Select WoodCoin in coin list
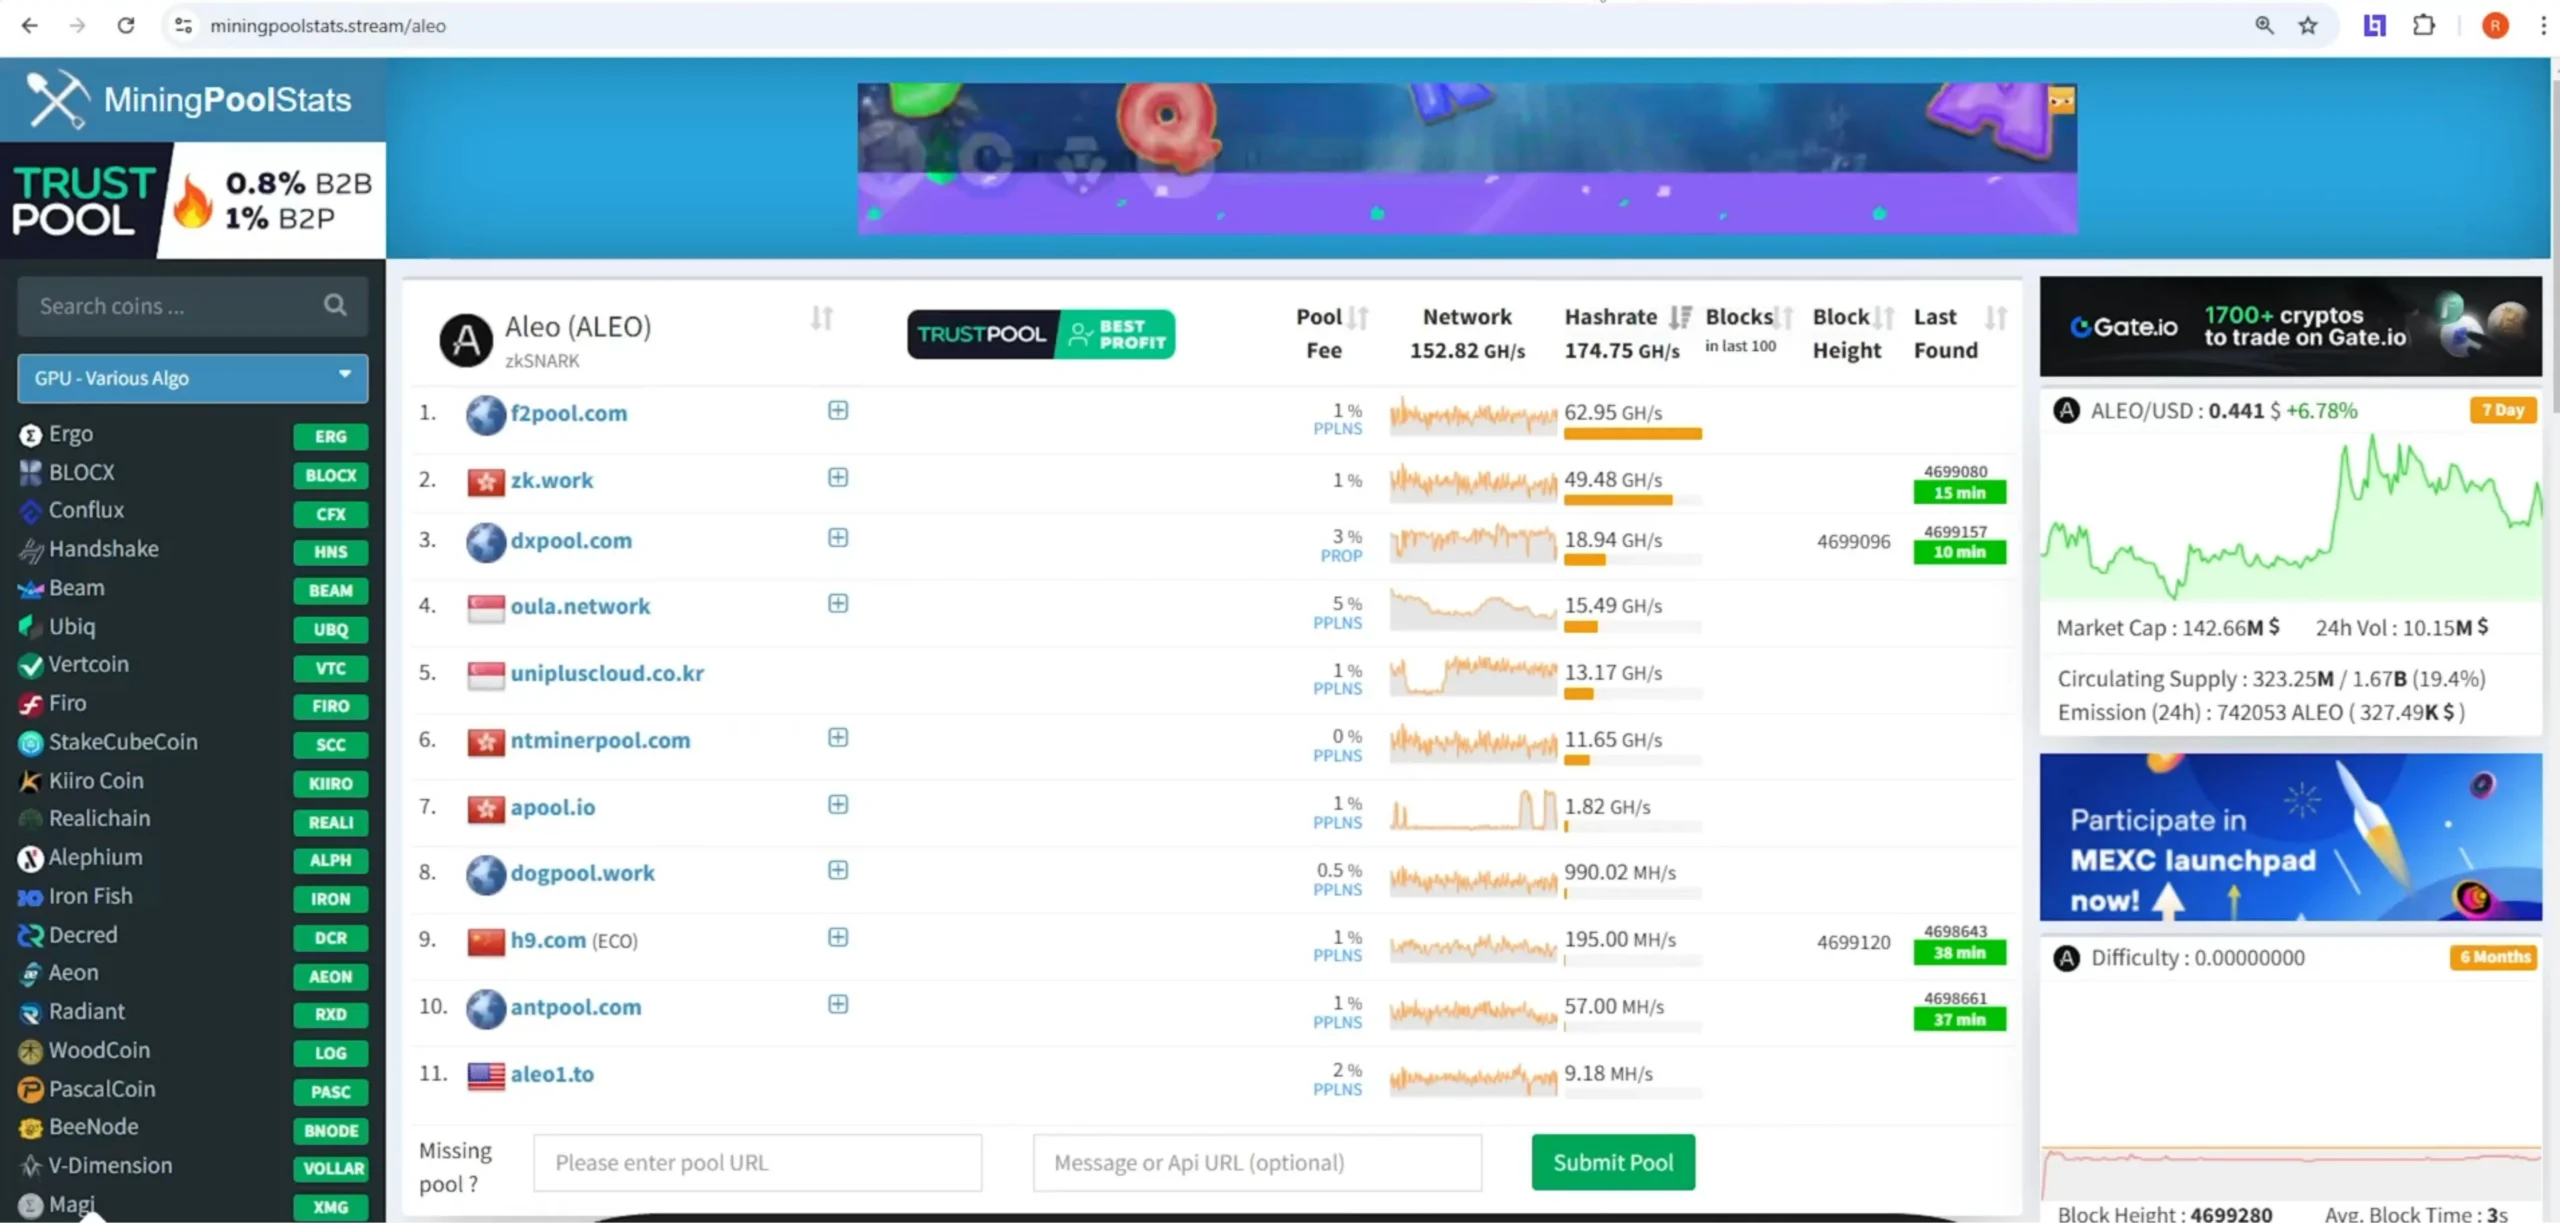The image size is (2560, 1223). (99, 1050)
